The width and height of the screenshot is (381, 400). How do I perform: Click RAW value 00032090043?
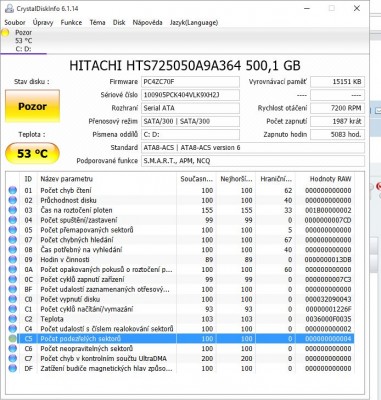pos(328,299)
